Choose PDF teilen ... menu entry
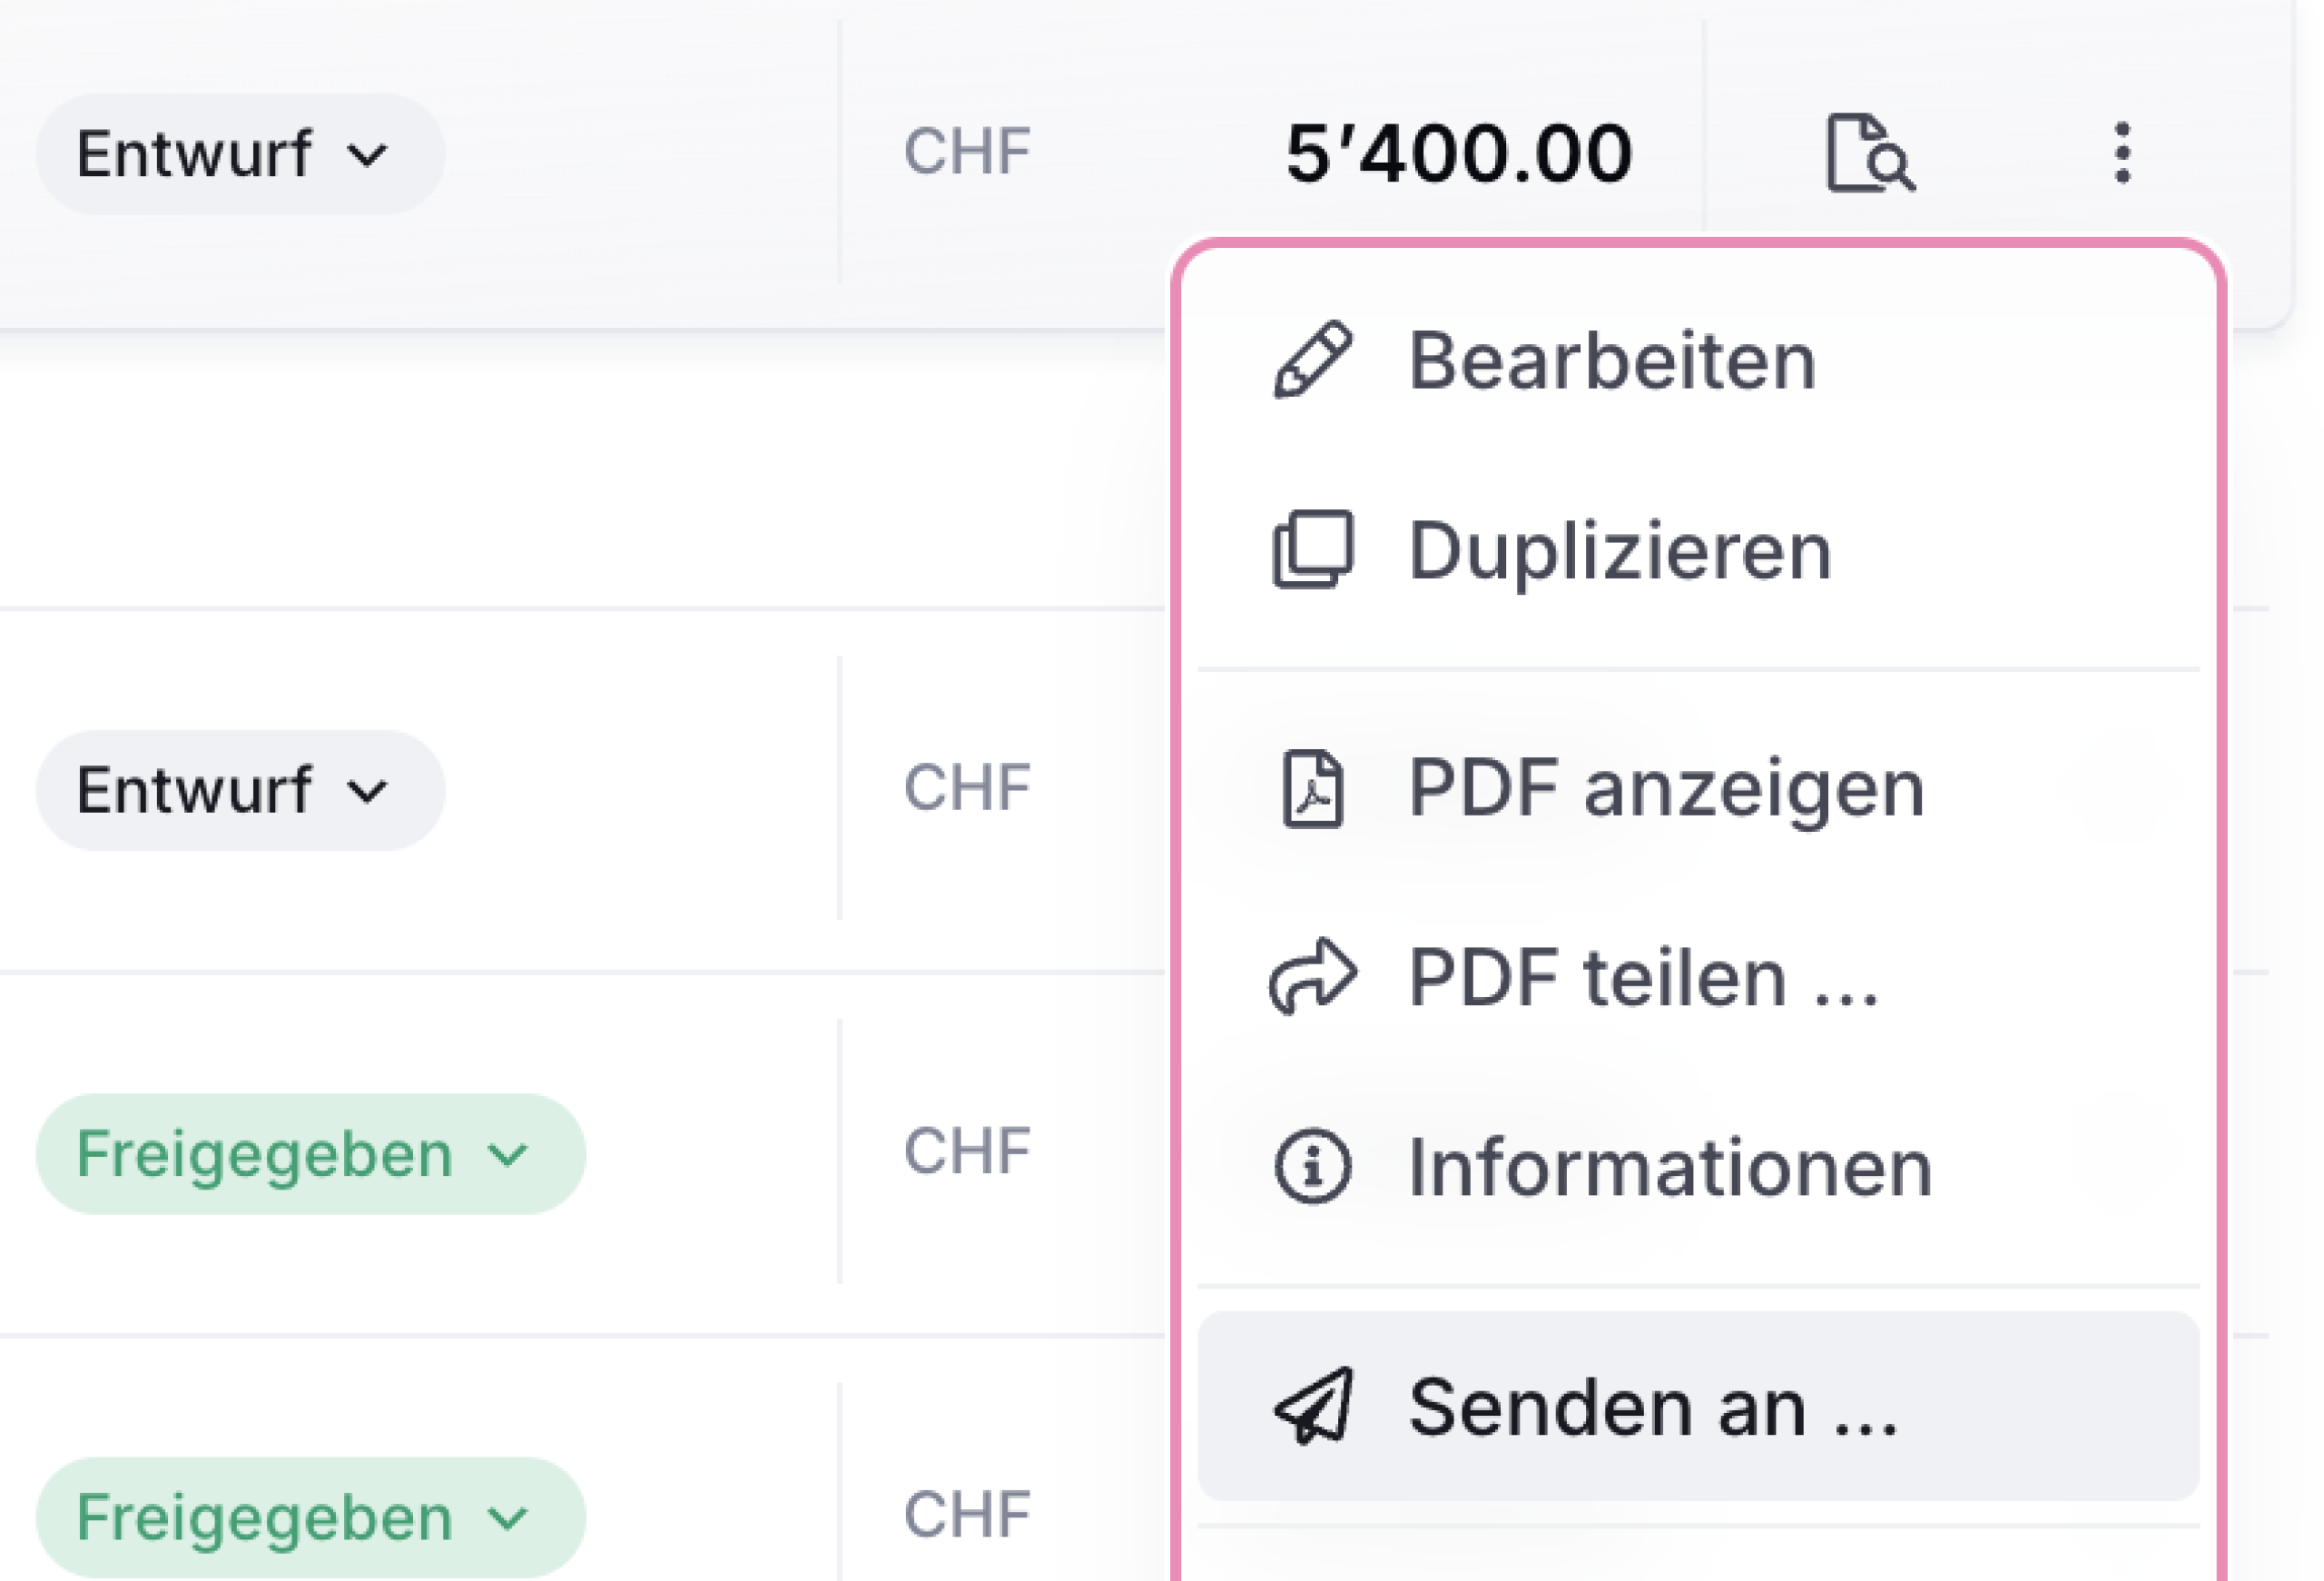 [1698, 977]
